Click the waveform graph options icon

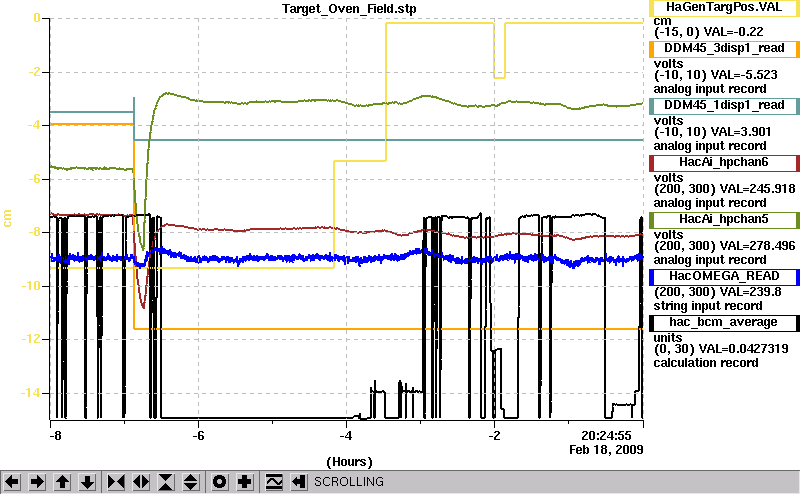pos(274,482)
